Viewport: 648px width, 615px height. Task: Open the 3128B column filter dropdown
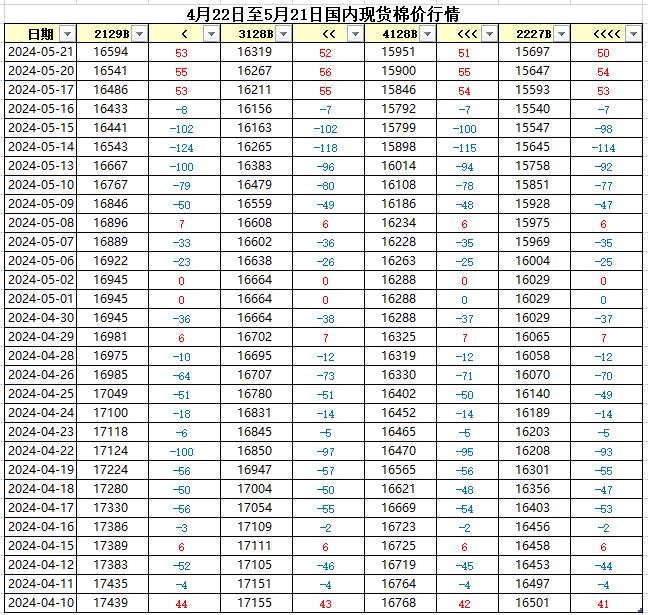click(x=284, y=34)
